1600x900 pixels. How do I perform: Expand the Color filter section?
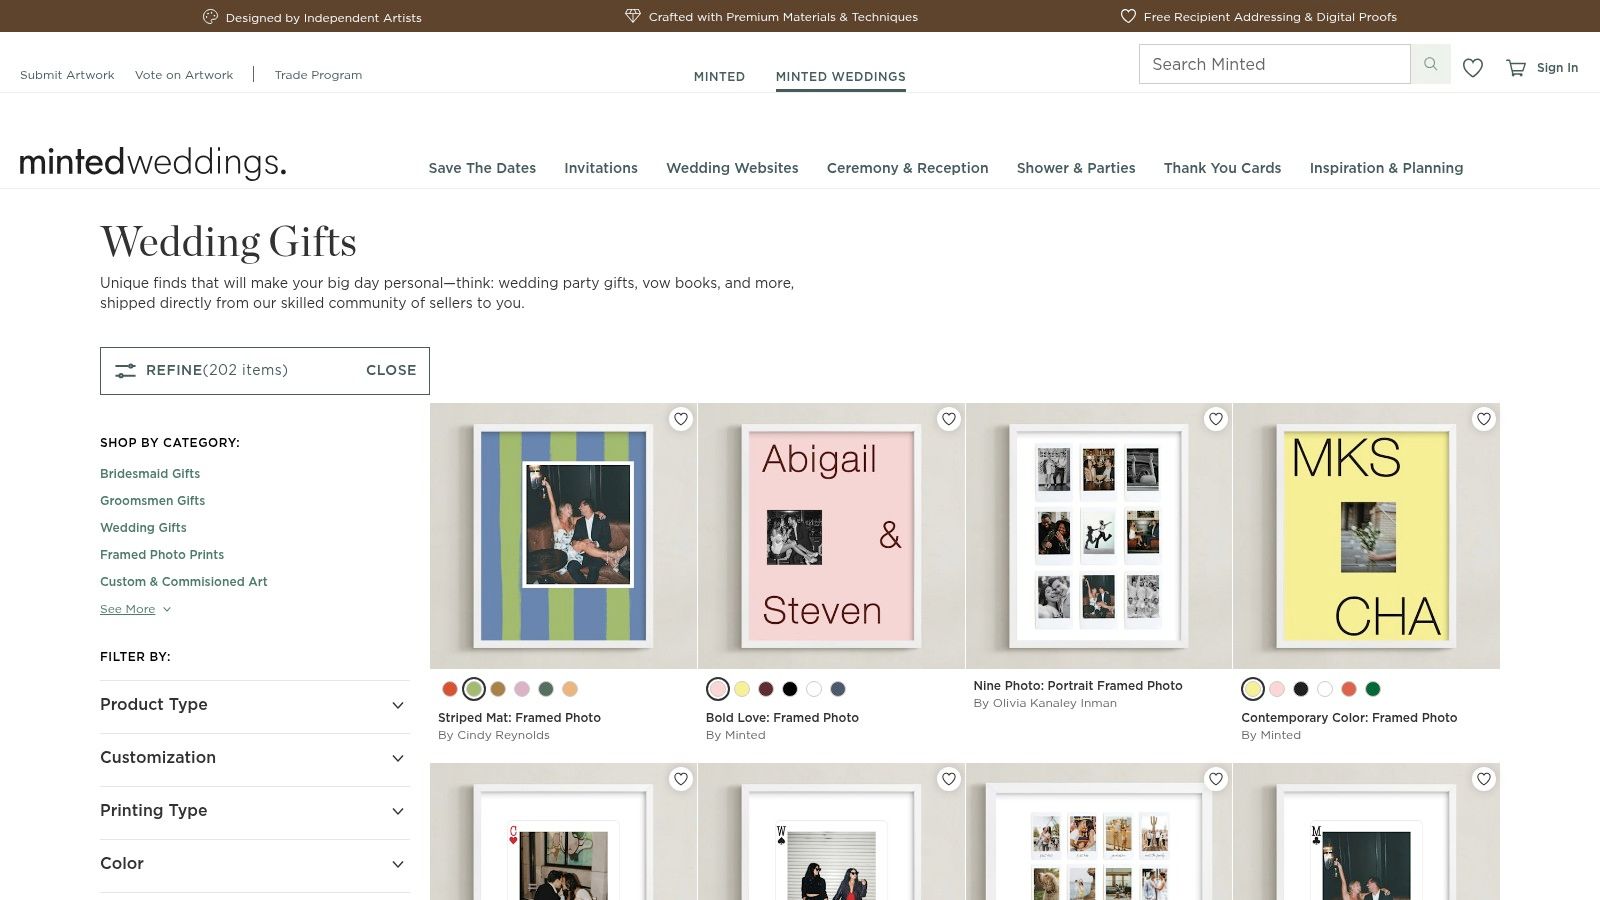[254, 864]
